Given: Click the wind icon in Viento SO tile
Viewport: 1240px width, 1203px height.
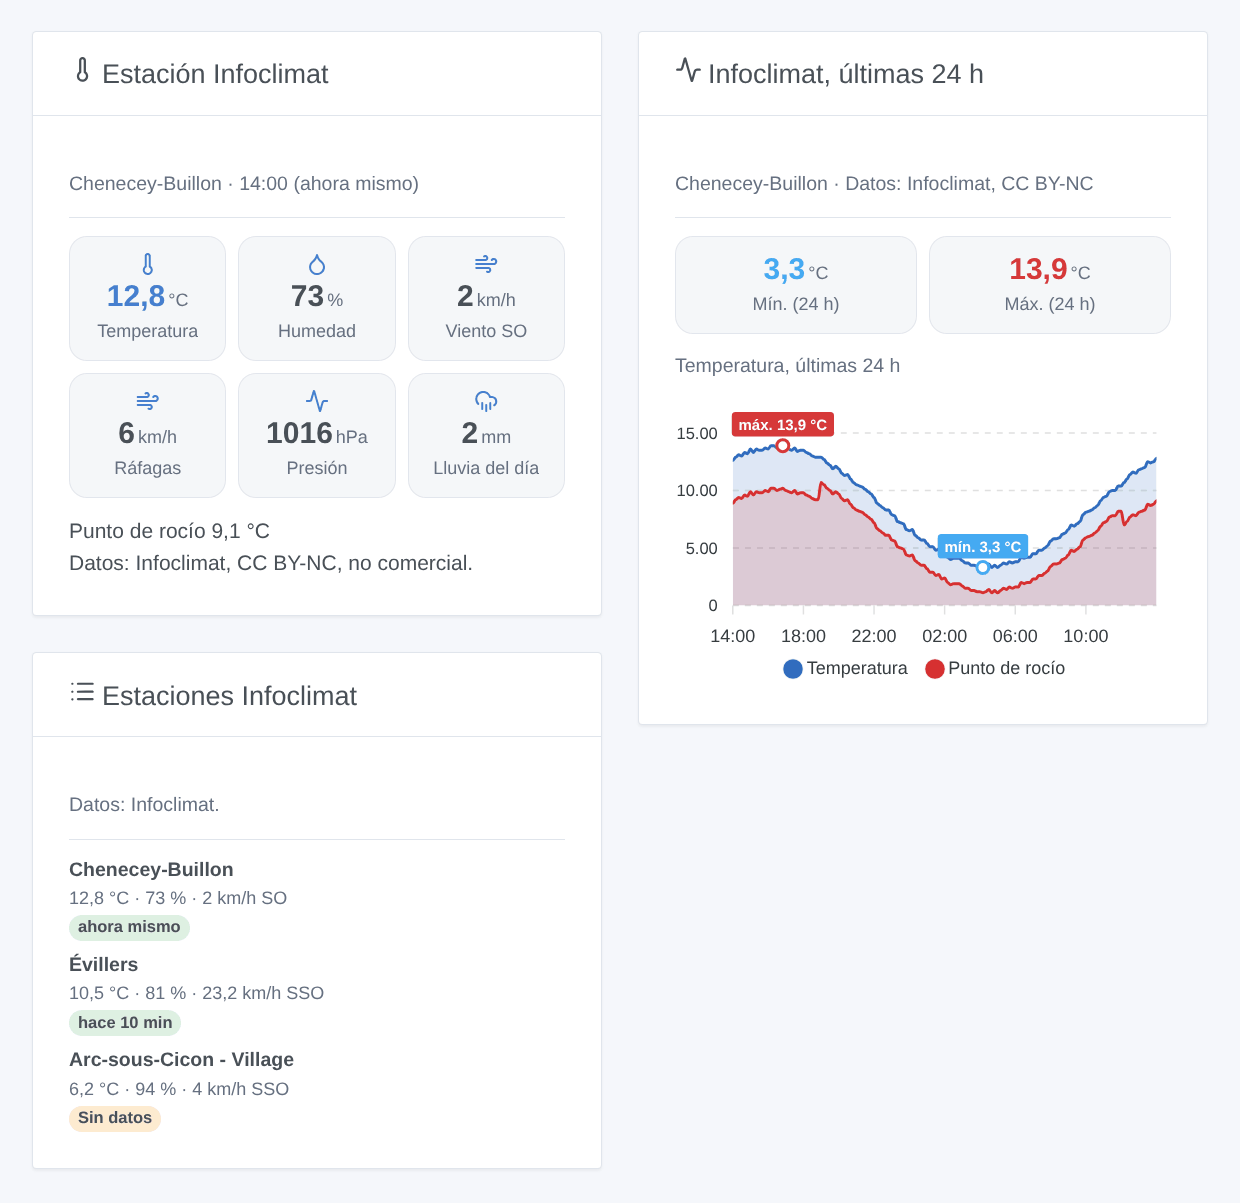Looking at the screenshot, I should pyautogui.click(x=486, y=264).
